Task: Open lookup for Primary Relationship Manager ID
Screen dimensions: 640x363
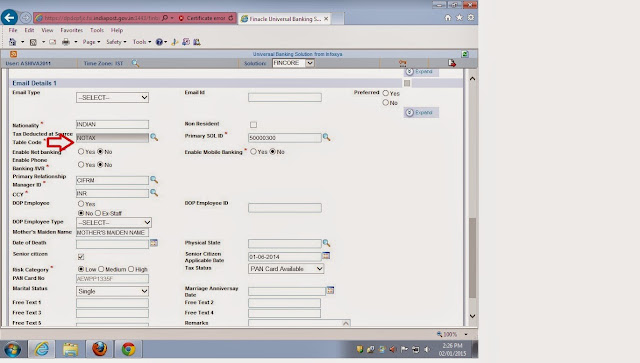Action: pos(154,180)
